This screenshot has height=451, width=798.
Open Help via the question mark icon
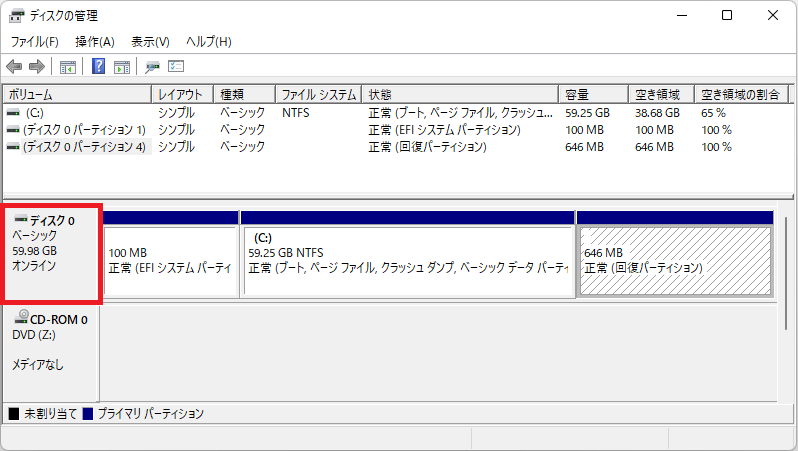coord(98,66)
